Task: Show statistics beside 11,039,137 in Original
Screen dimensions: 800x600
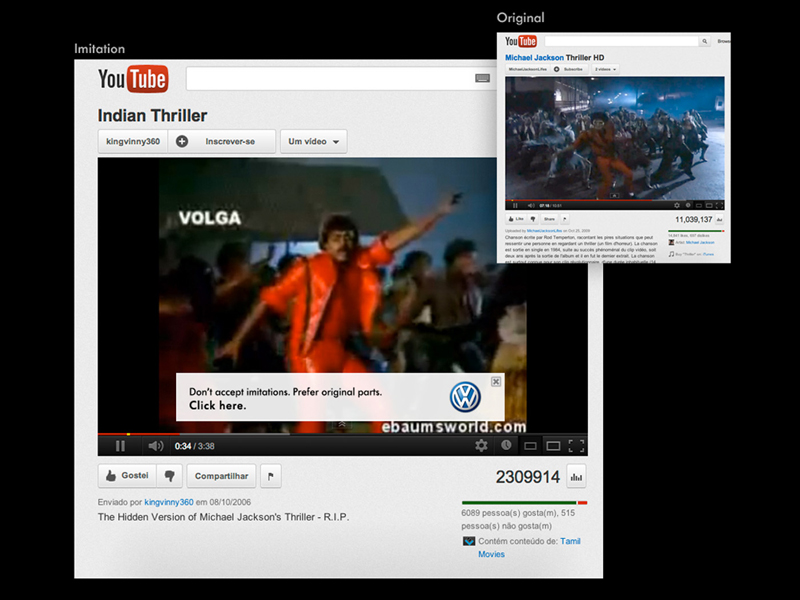Action: pos(719,220)
